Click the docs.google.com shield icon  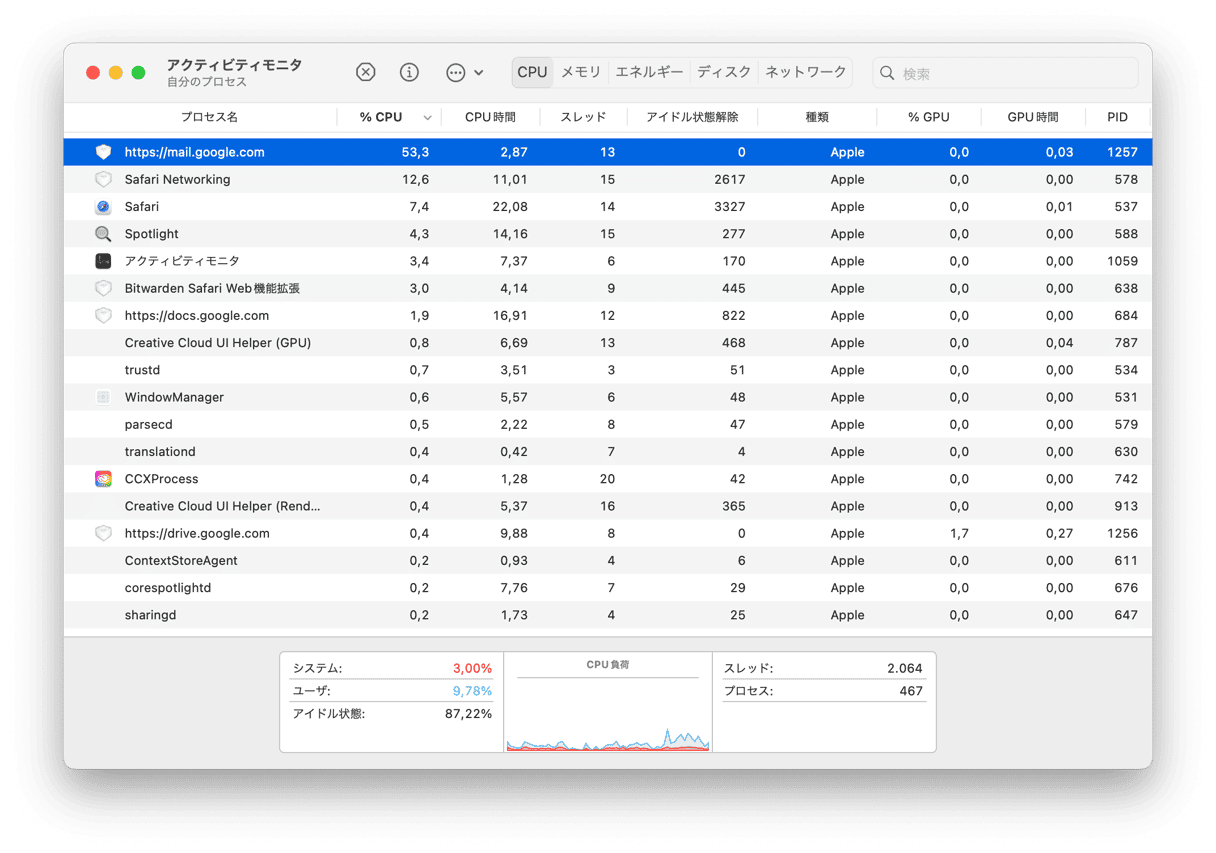[103, 315]
